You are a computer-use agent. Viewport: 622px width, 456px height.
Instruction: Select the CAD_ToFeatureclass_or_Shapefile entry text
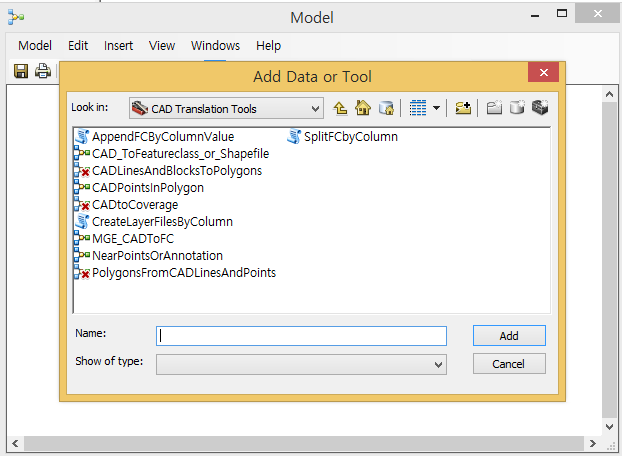(180, 154)
